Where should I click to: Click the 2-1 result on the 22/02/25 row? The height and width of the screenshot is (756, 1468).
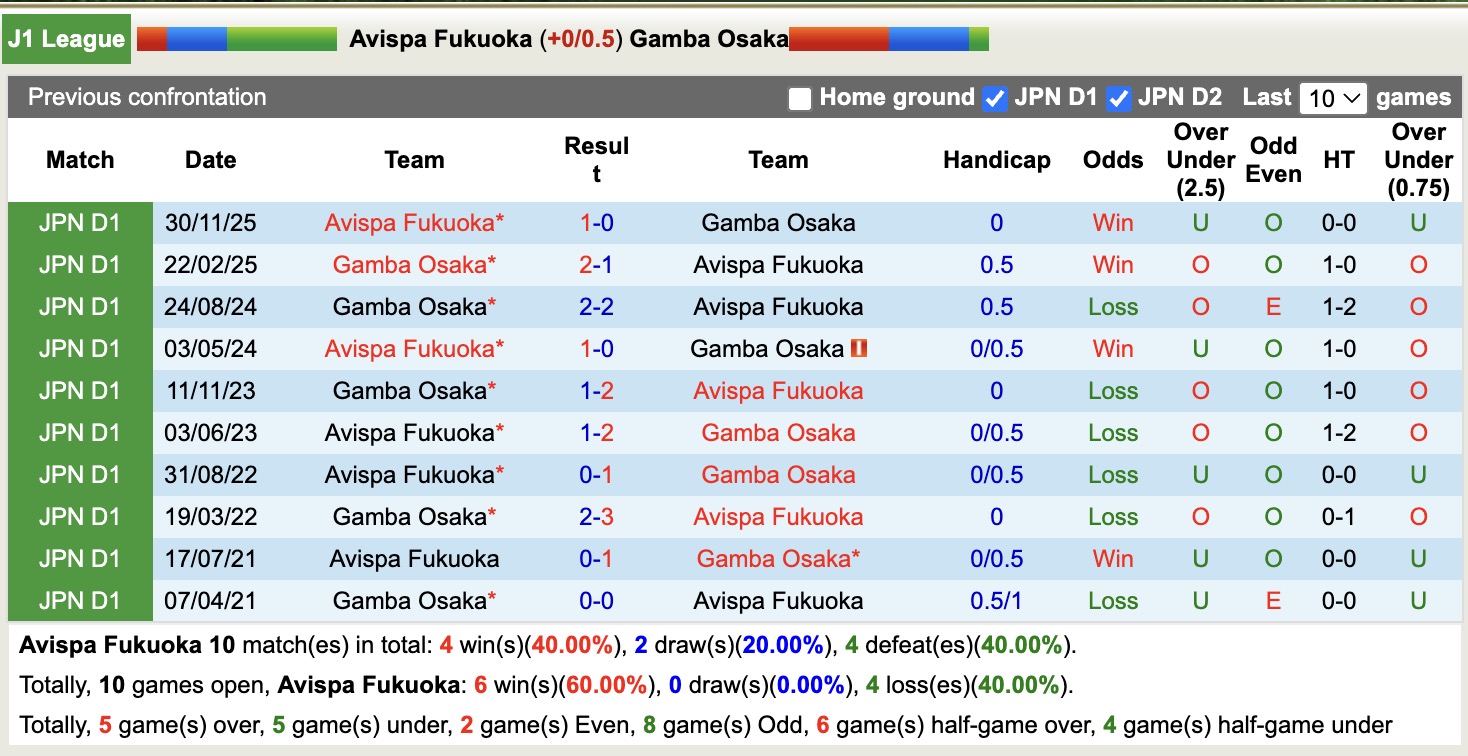595,264
